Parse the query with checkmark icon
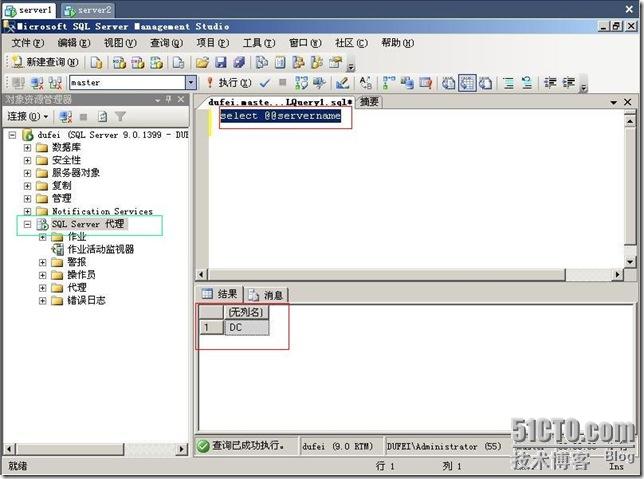Screen dimensions: 644x479 click(265, 83)
